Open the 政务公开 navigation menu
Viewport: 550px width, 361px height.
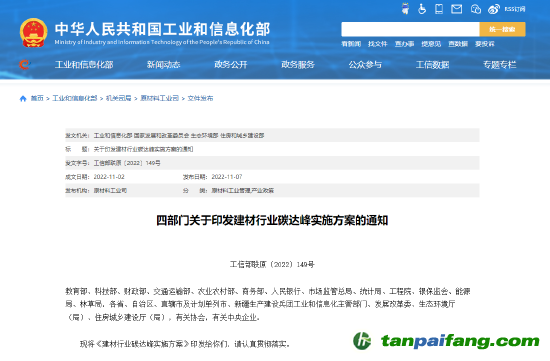231,65
